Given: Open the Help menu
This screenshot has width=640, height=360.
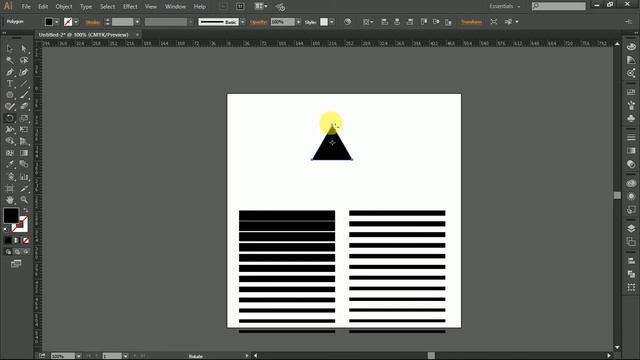Looking at the screenshot, I should tap(200, 7).
